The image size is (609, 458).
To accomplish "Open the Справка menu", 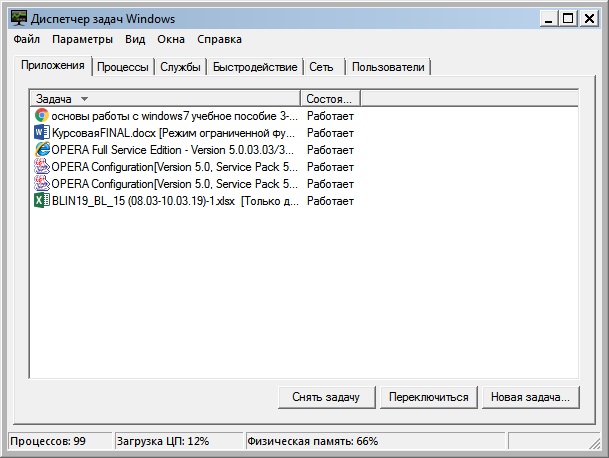I will pos(219,40).
